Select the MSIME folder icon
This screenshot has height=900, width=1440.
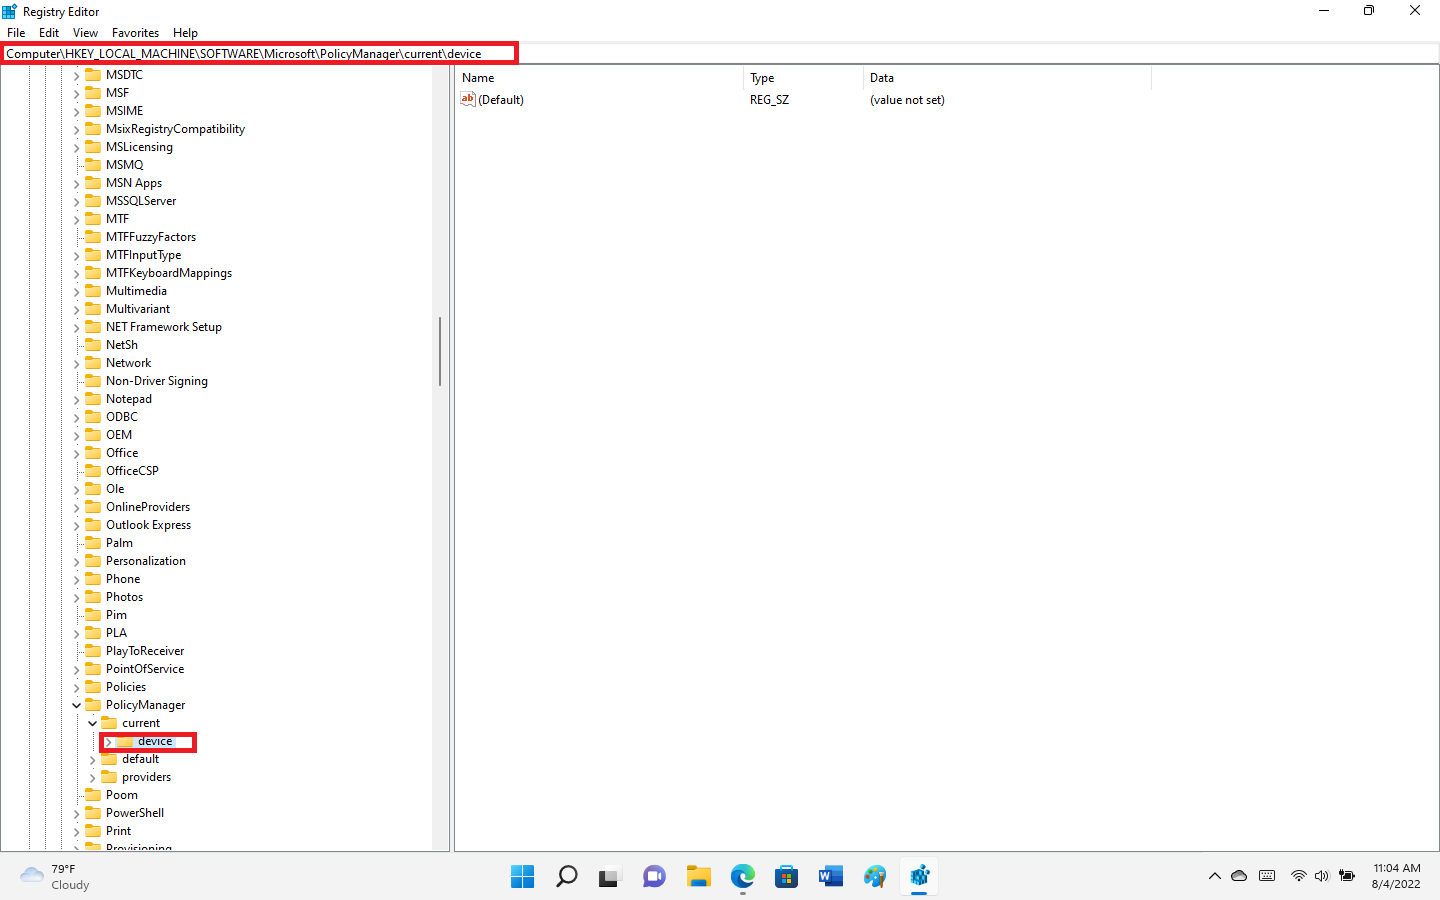tap(93, 111)
